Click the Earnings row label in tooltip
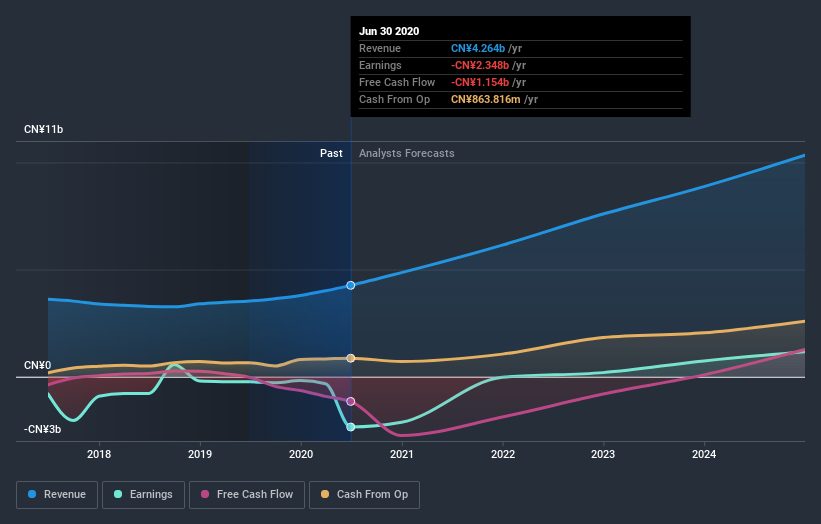Screen dimensions: 821x524 click(x=380, y=65)
